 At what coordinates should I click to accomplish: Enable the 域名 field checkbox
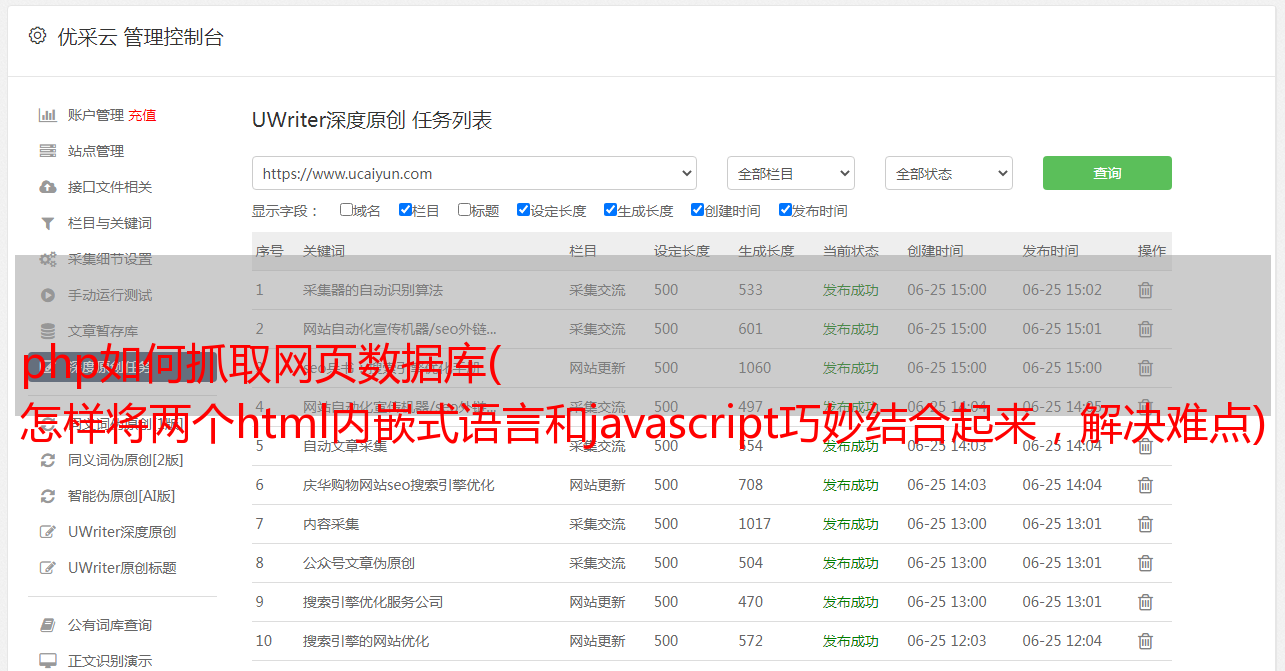coord(346,210)
